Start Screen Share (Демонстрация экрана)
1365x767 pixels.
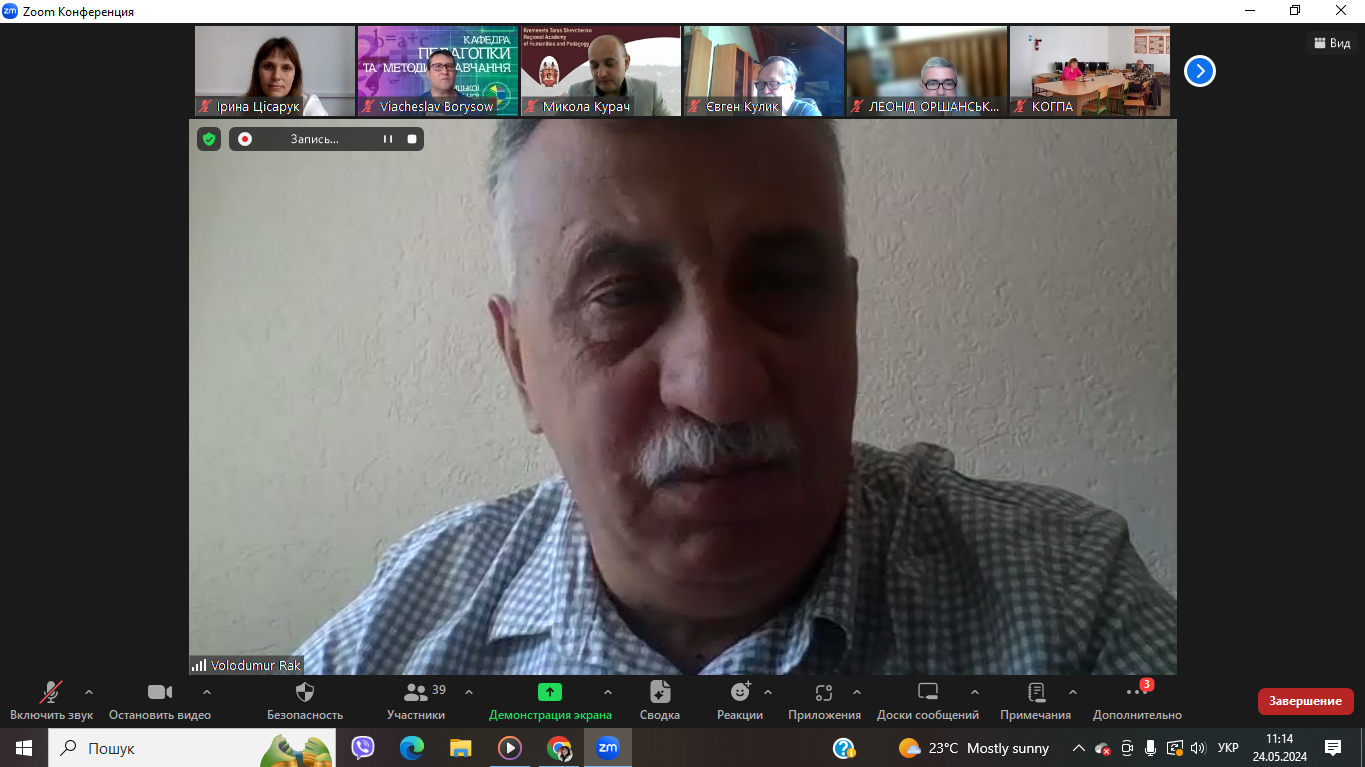(x=549, y=693)
